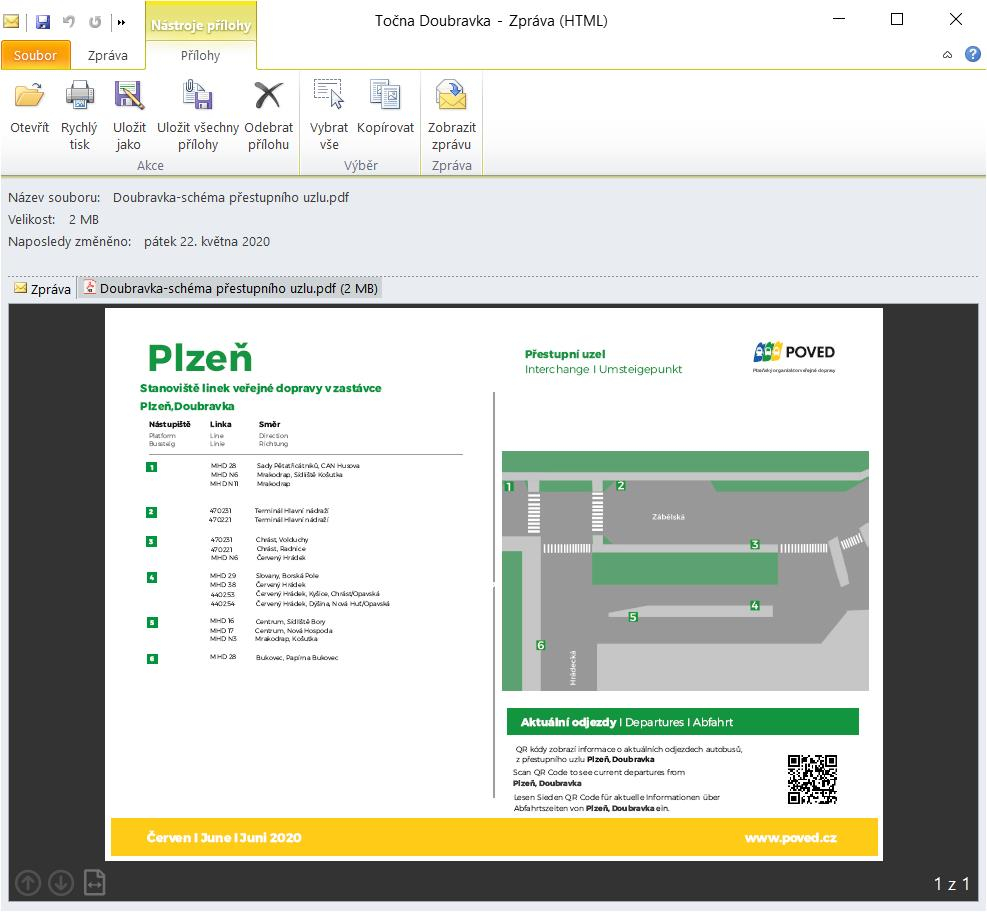Open the attachment with Otevřít
This screenshot has height=912, width=987.
point(29,108)
